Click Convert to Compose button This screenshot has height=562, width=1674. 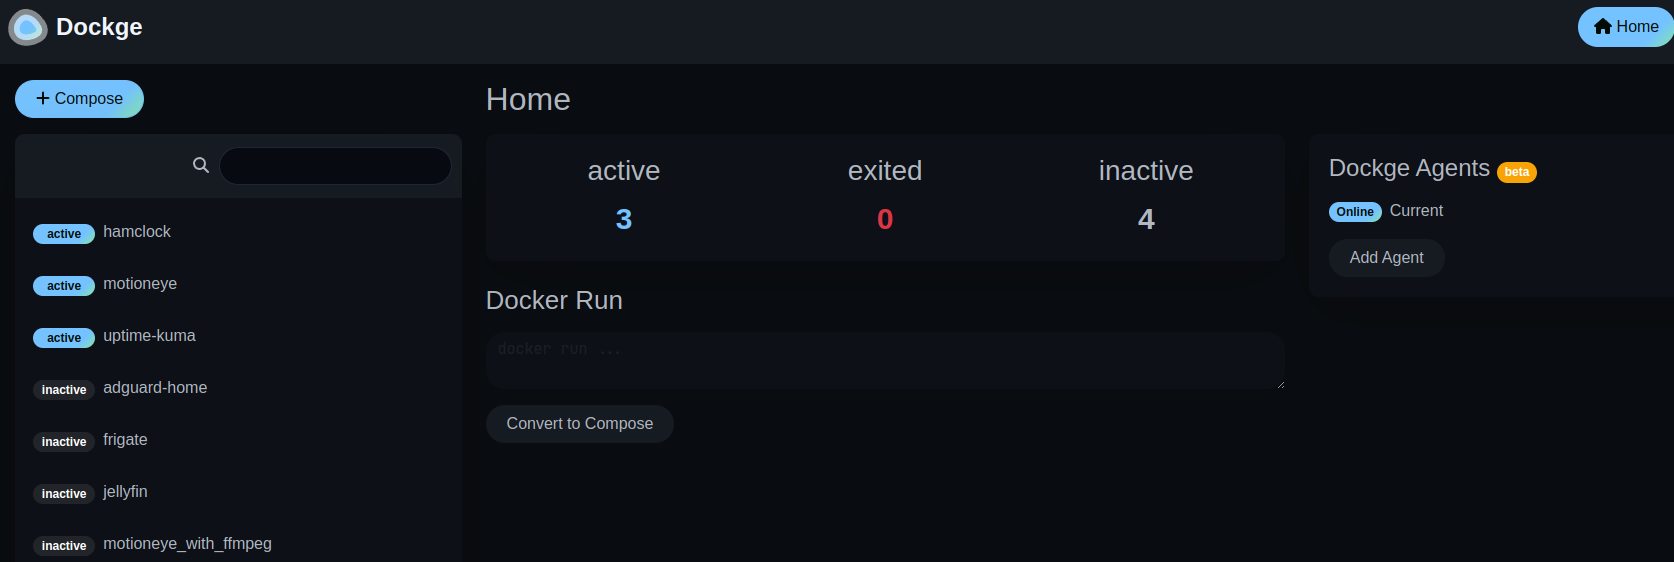(580, 424)
